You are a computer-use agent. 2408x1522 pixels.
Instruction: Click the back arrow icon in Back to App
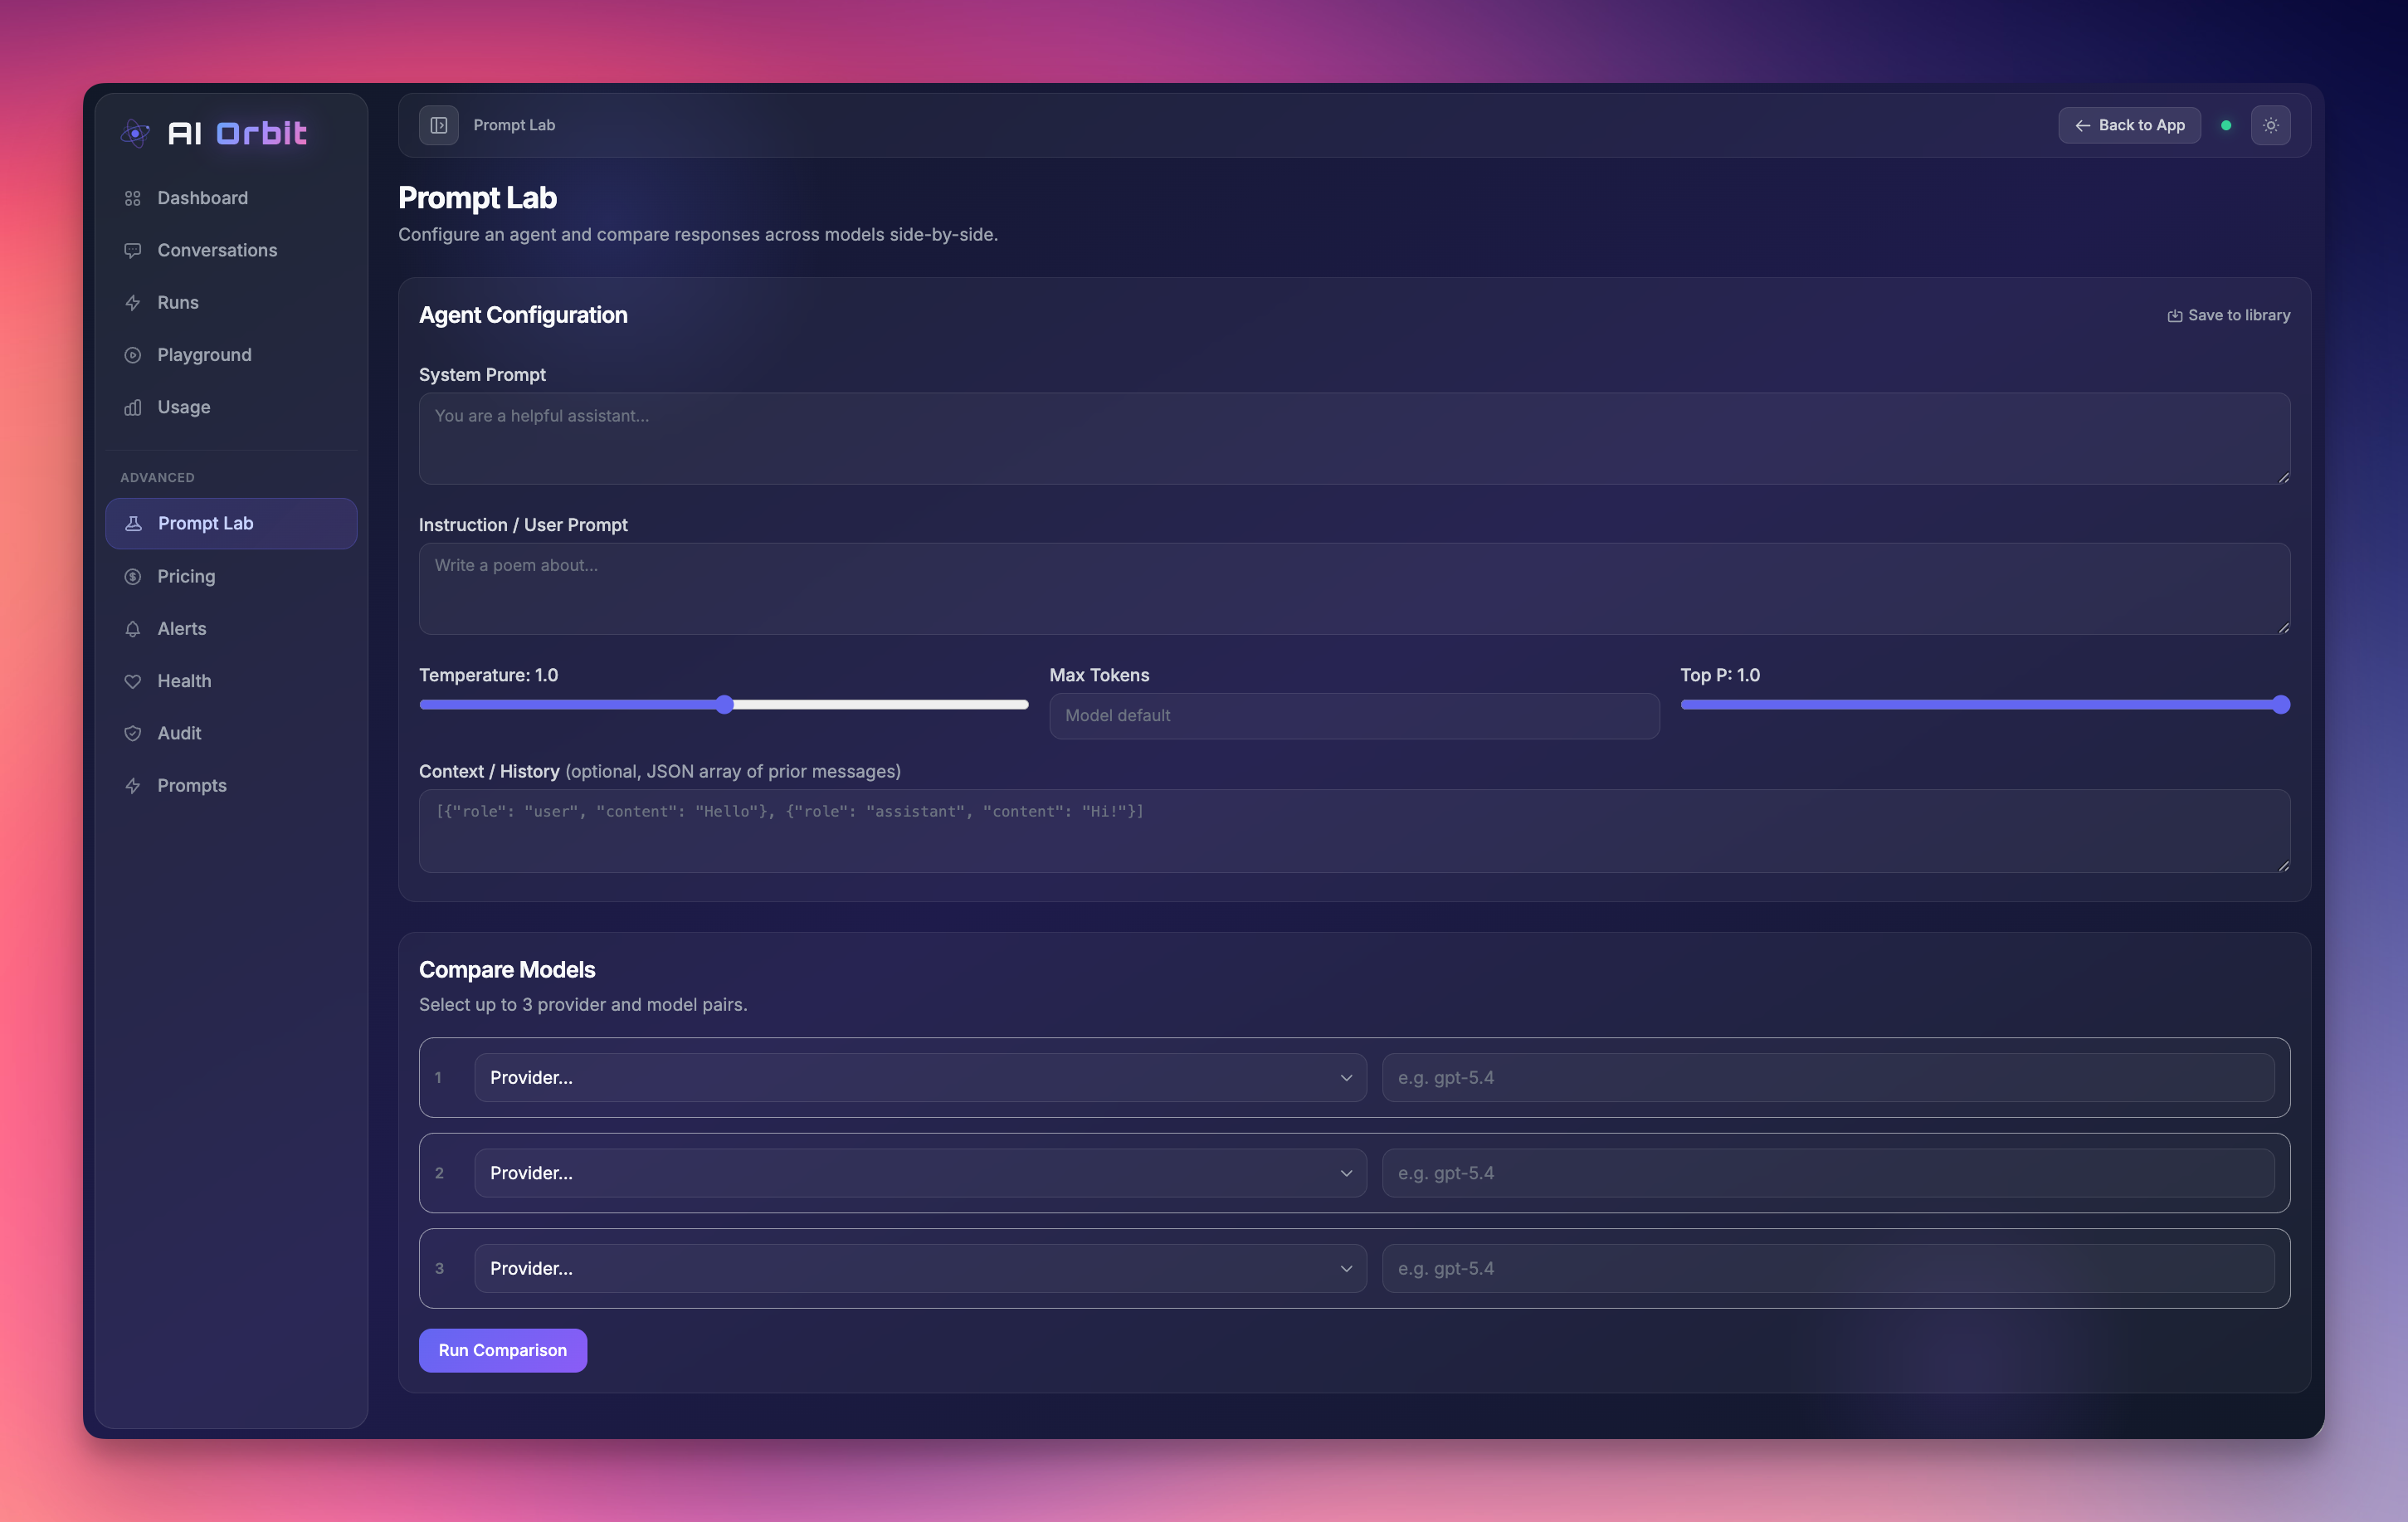click(x=2082, y=126)
